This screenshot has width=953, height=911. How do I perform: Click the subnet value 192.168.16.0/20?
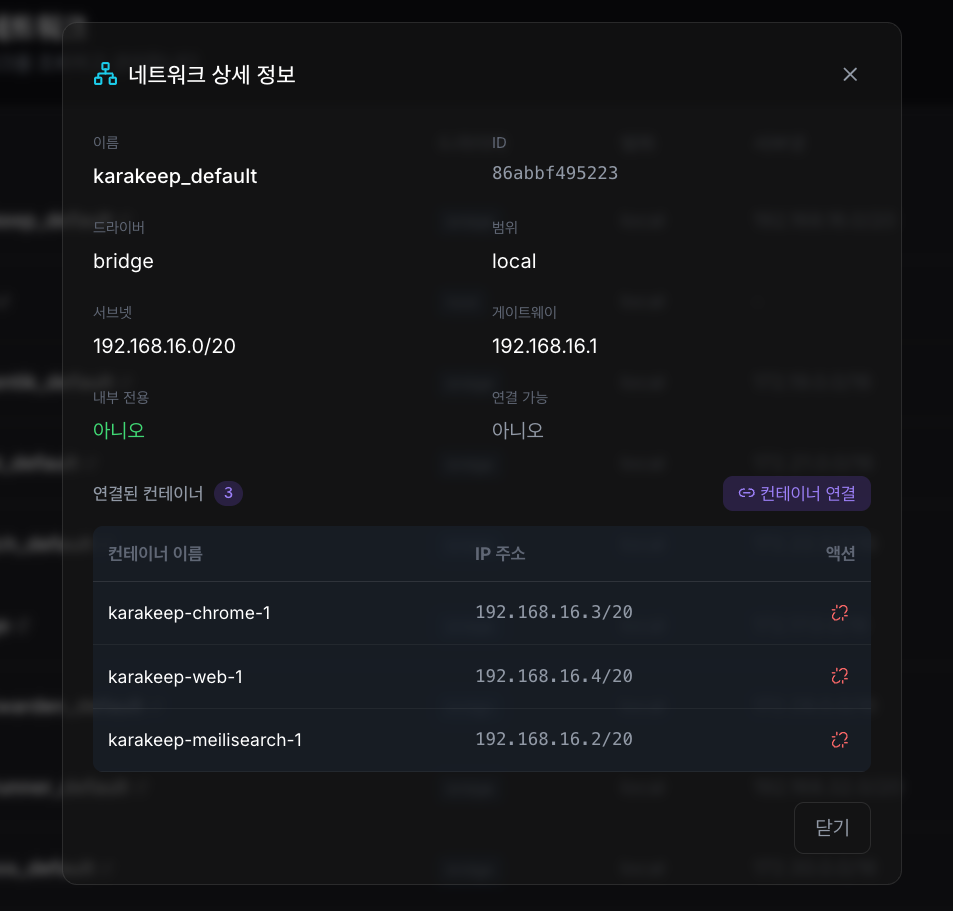coord(164,345)
